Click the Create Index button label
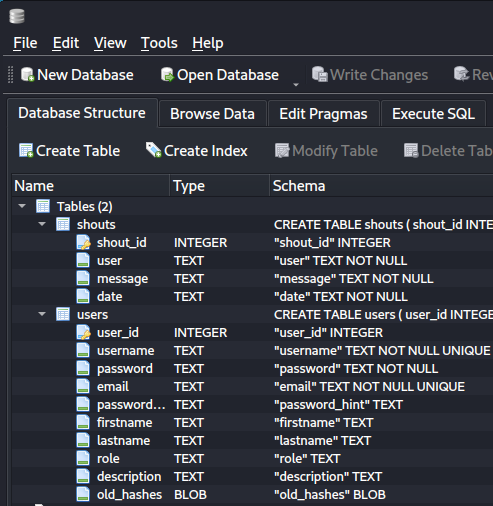The image size is (493, 506). point(206,151)
